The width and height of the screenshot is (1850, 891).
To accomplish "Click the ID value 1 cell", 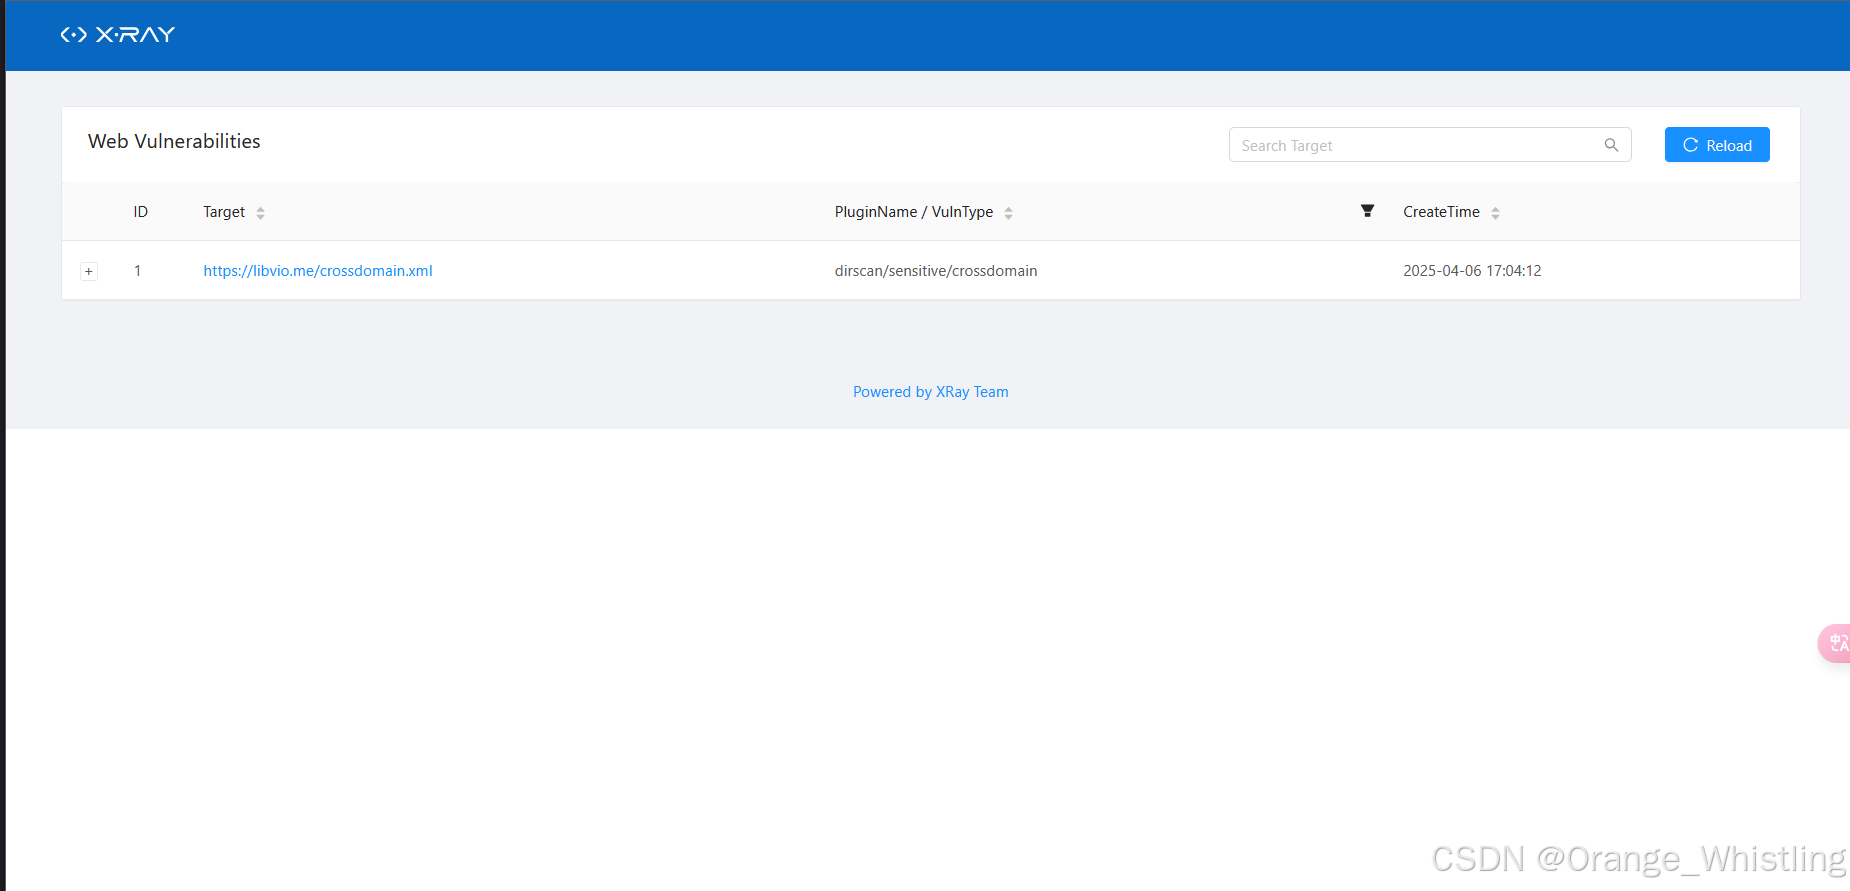I will 138,271.
